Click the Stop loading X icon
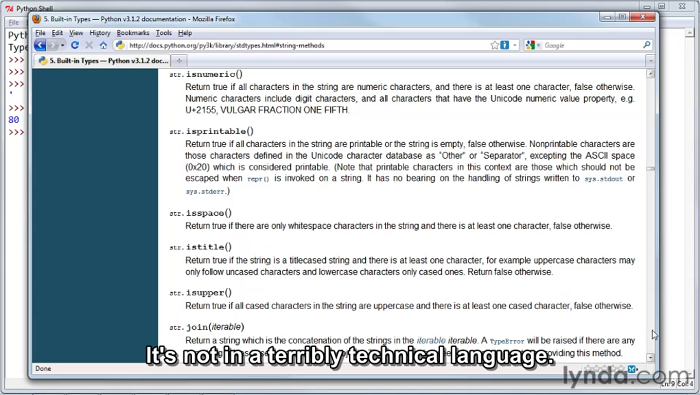The height and width of the screenshot is (395, 700). (x=89, y=45)
